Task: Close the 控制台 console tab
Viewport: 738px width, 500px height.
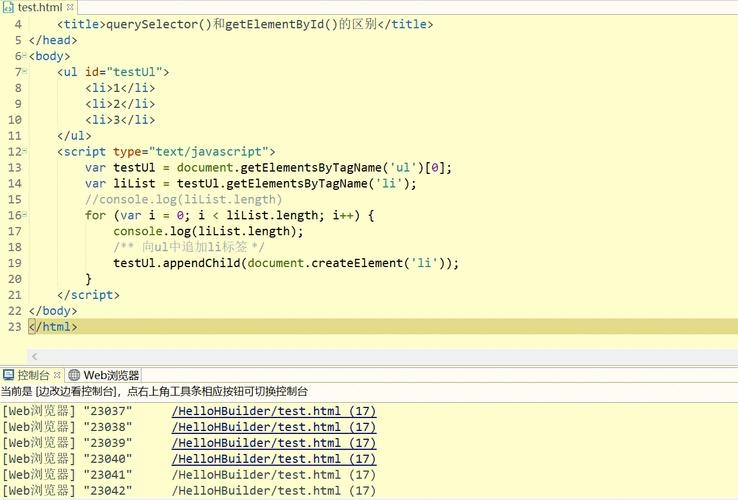Action: [x=57, y=375]
